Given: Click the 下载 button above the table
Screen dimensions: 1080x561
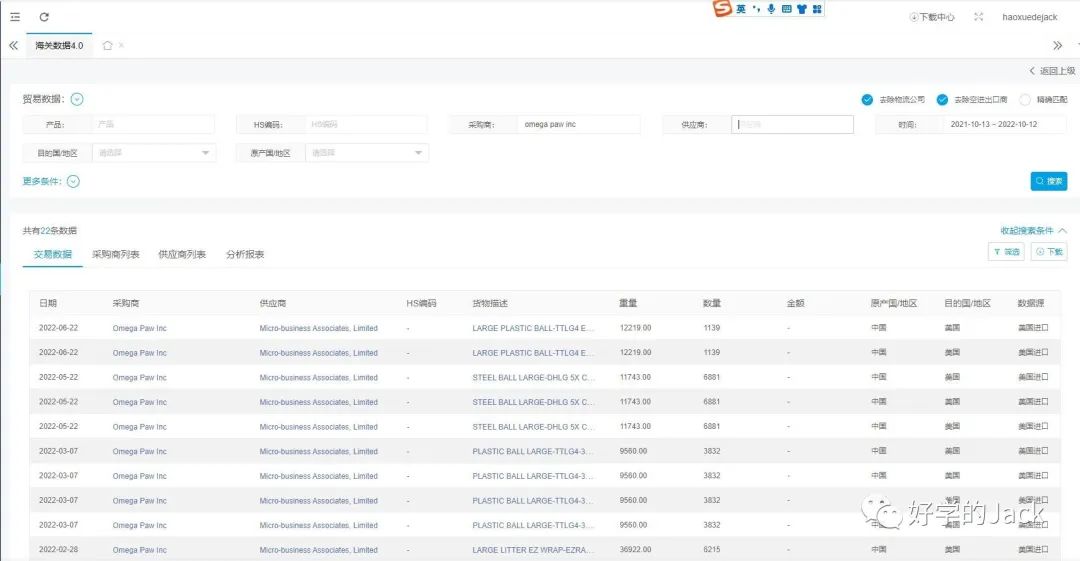Looking at the screenshot, I should (x=1049, y=252).
